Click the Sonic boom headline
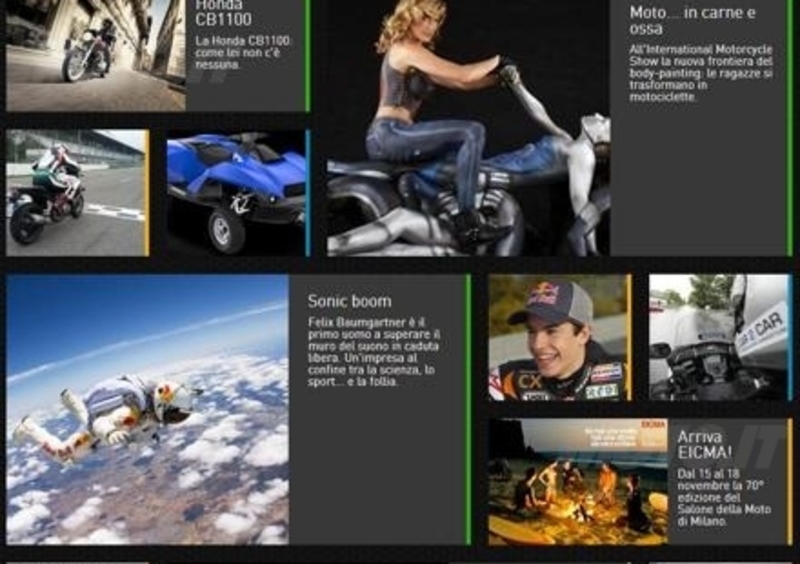Image resolution: width=800 pixels, height=564 pixels. coord(349,301)
